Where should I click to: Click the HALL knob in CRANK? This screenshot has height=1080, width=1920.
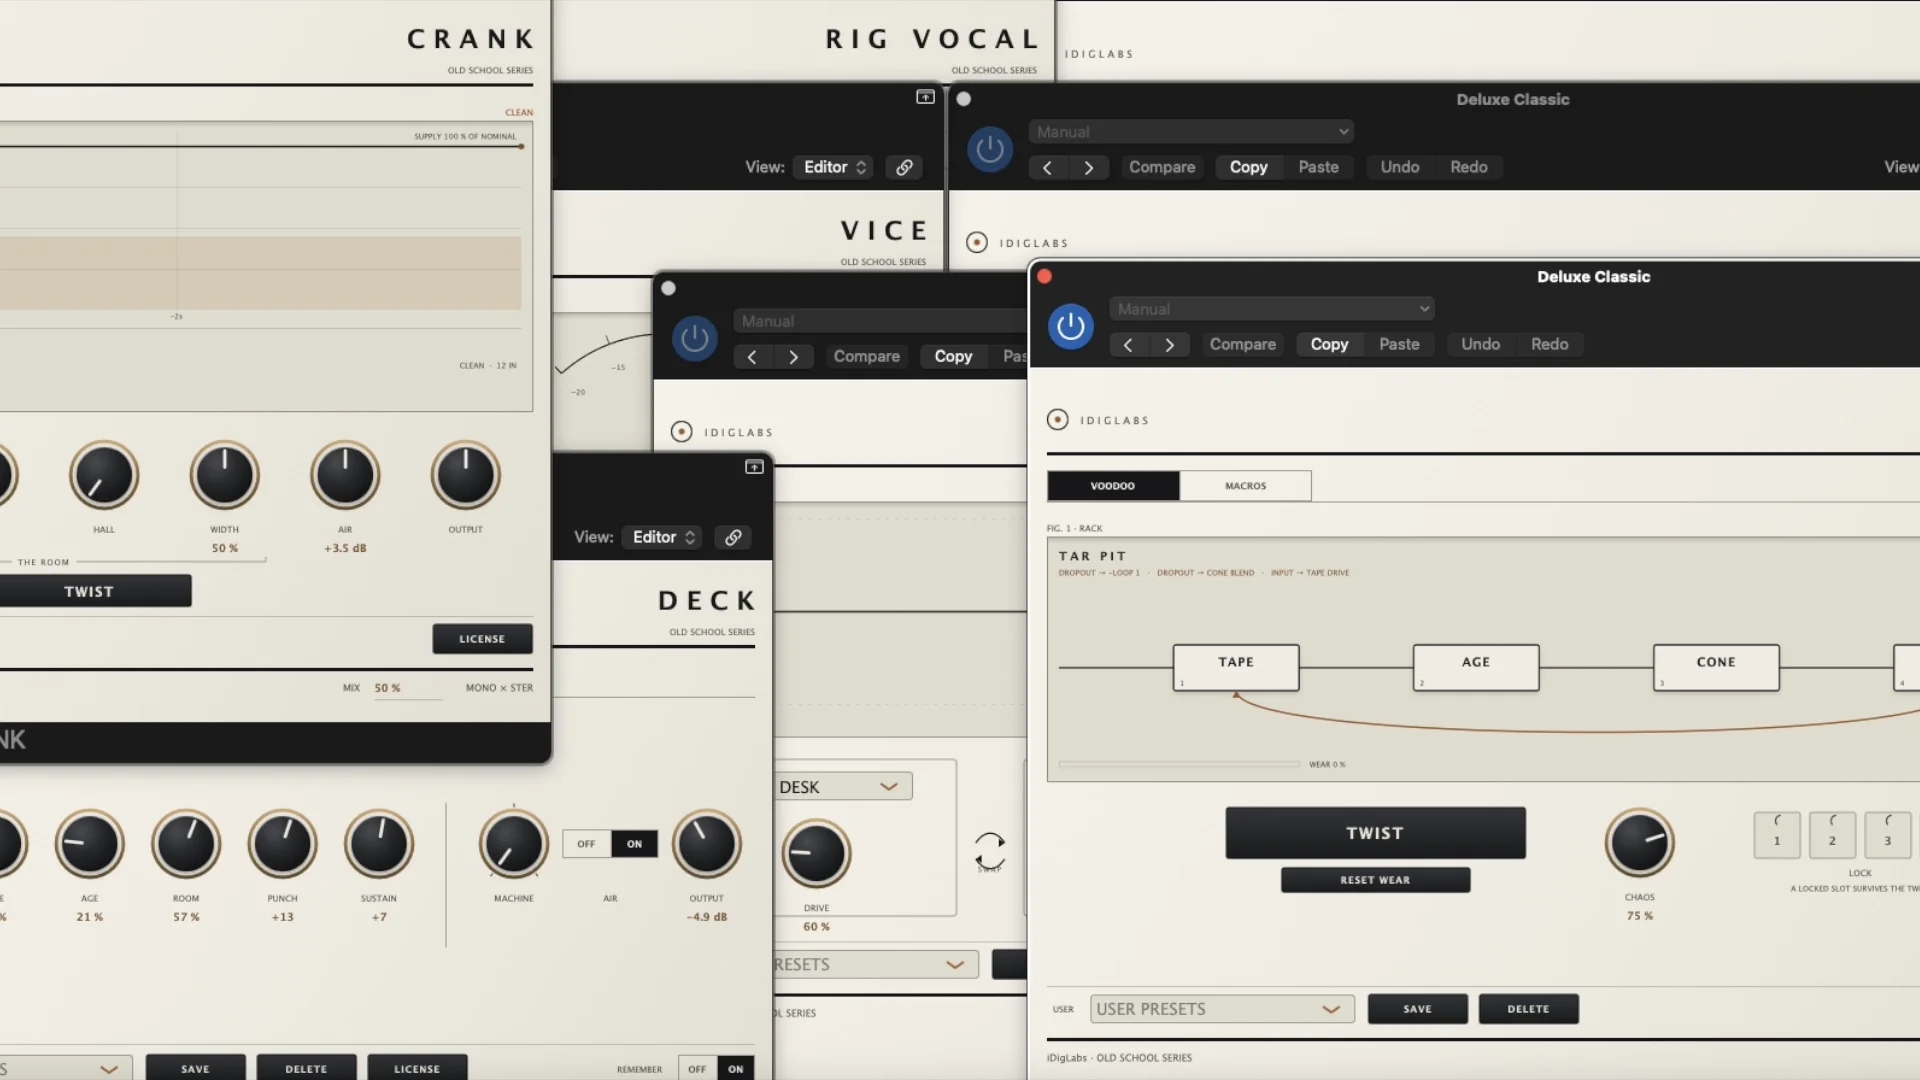[104, 475]
